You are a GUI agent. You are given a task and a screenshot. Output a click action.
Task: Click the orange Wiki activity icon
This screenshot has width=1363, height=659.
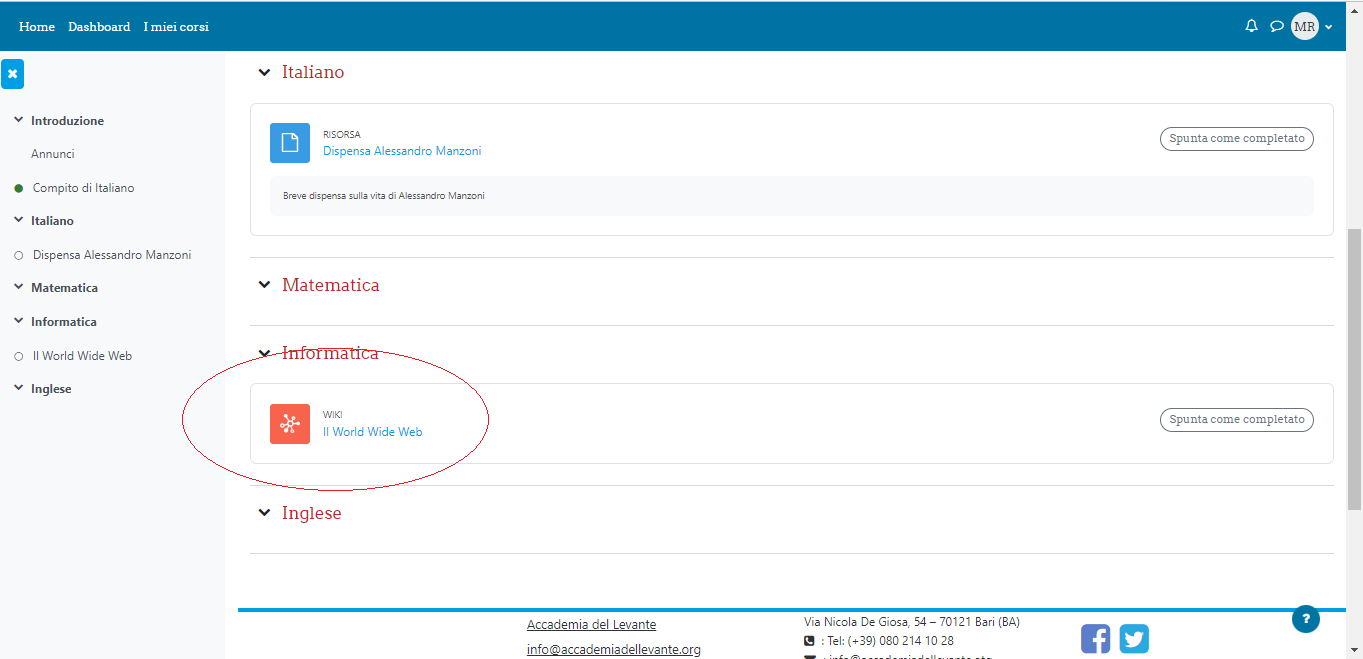[290, 423]
